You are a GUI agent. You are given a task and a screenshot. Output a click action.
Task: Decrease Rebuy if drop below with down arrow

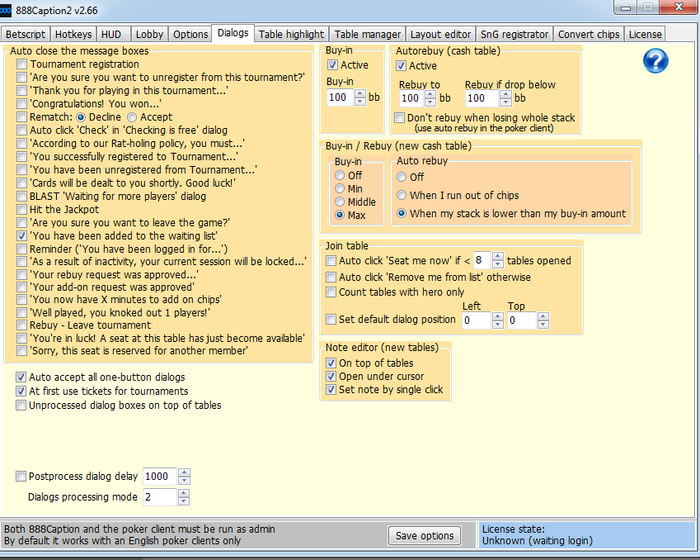pyautogui.click(x=505, y=102)
